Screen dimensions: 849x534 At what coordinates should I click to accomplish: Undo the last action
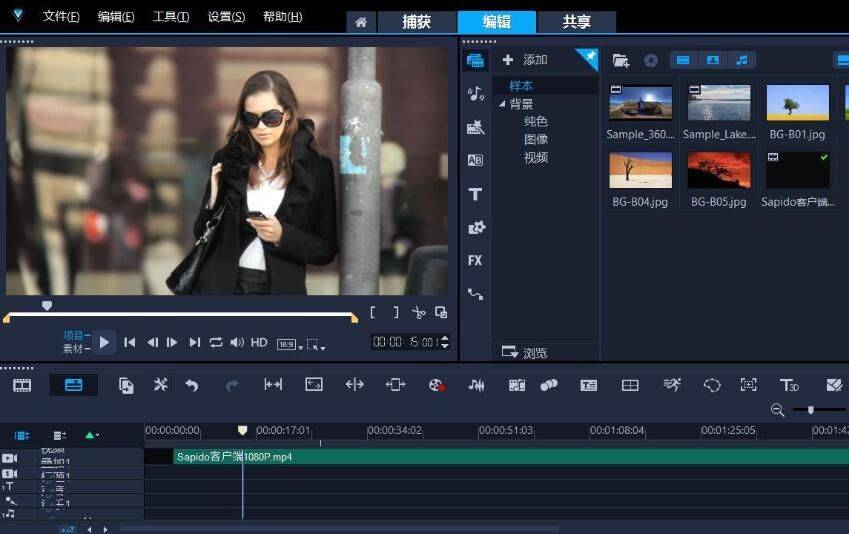[x=192, y=386]
